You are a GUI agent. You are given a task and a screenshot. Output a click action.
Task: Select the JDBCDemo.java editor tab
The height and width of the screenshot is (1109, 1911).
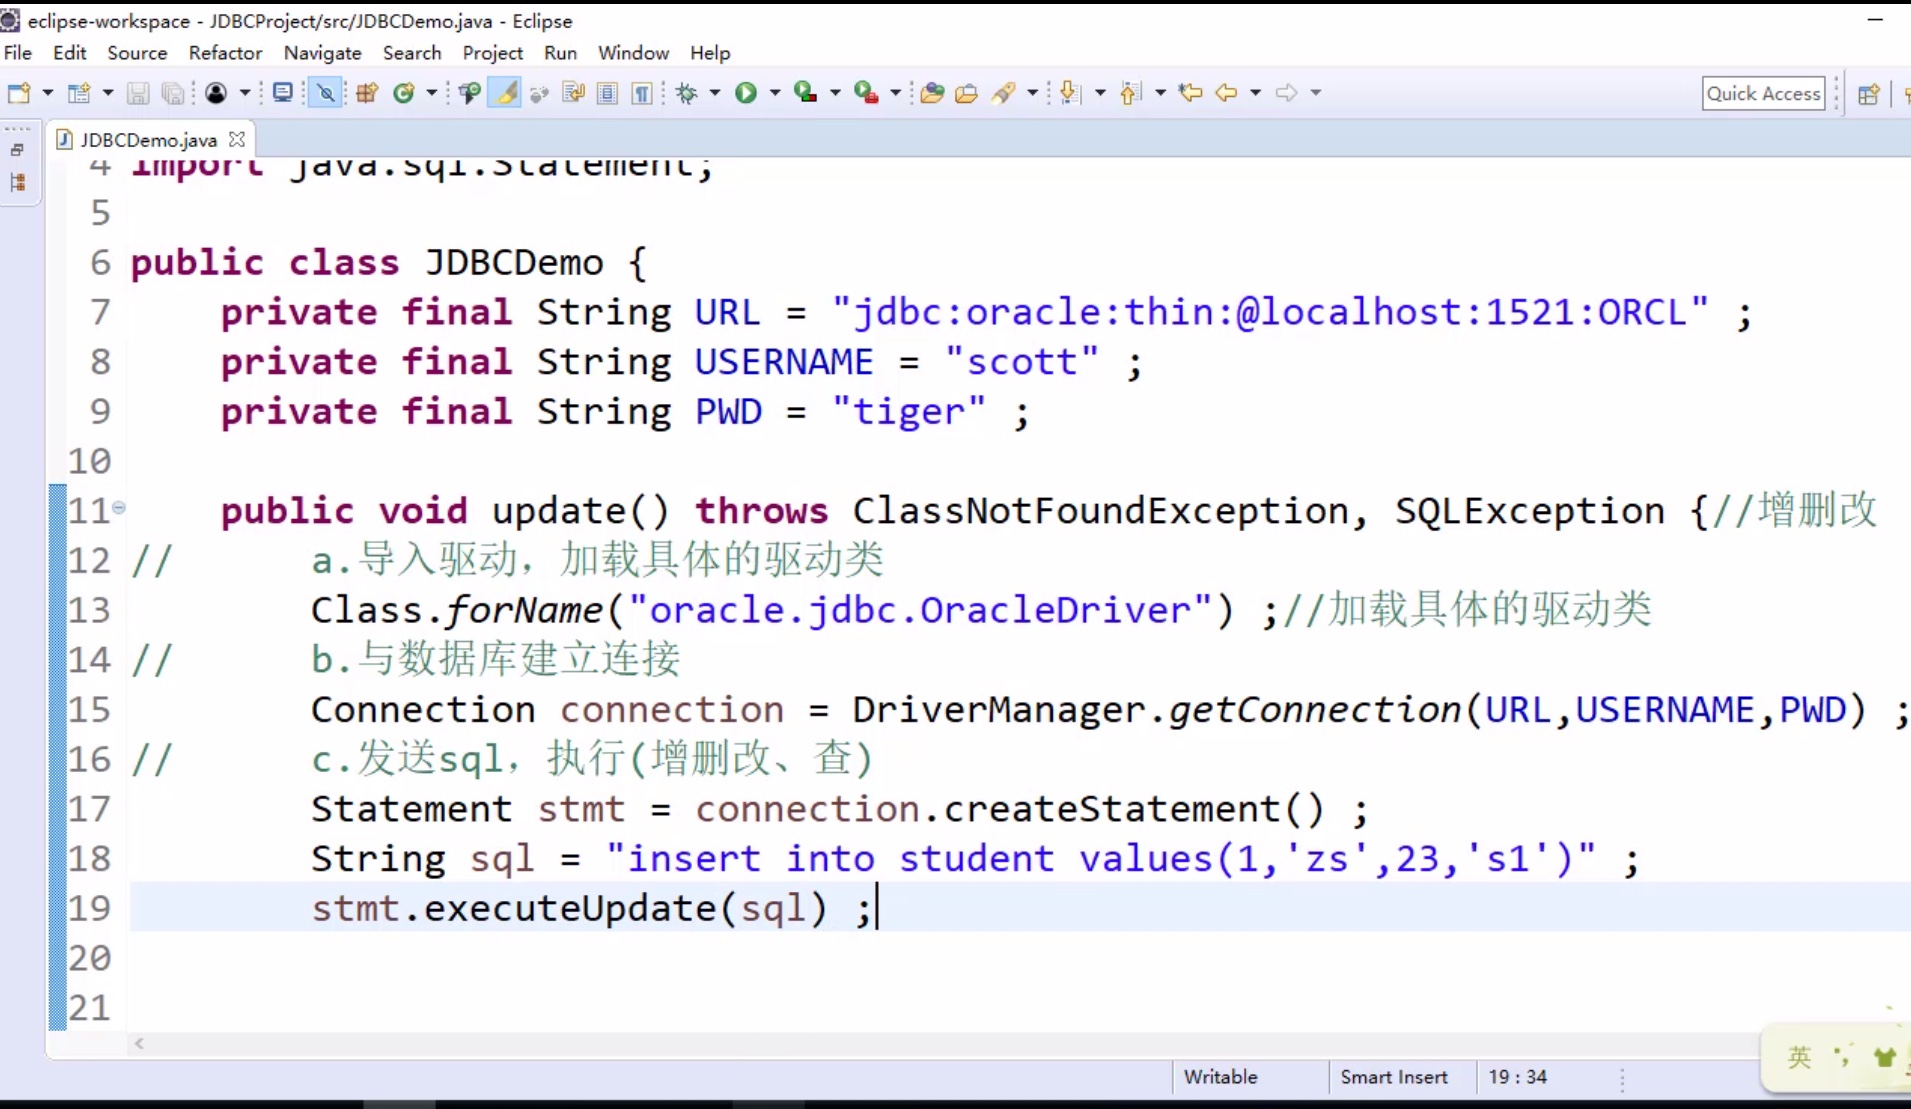[x=148, y=139]
